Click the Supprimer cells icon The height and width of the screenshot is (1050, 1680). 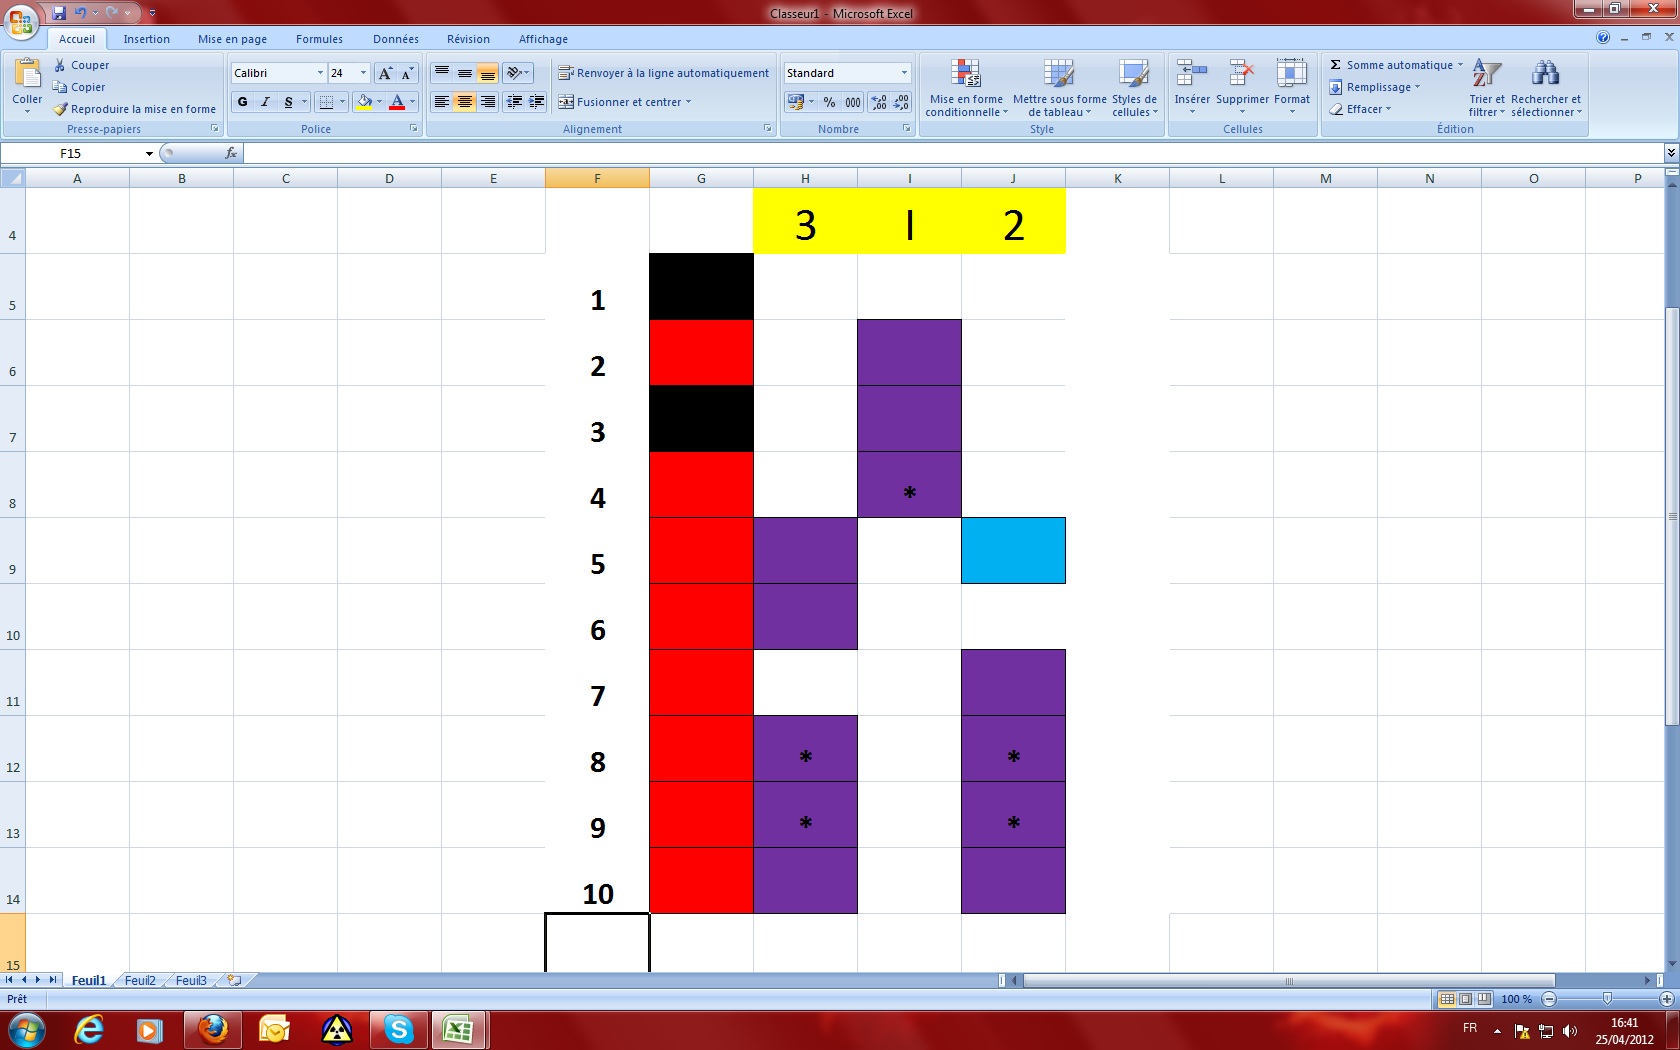tap(1242, 76)
